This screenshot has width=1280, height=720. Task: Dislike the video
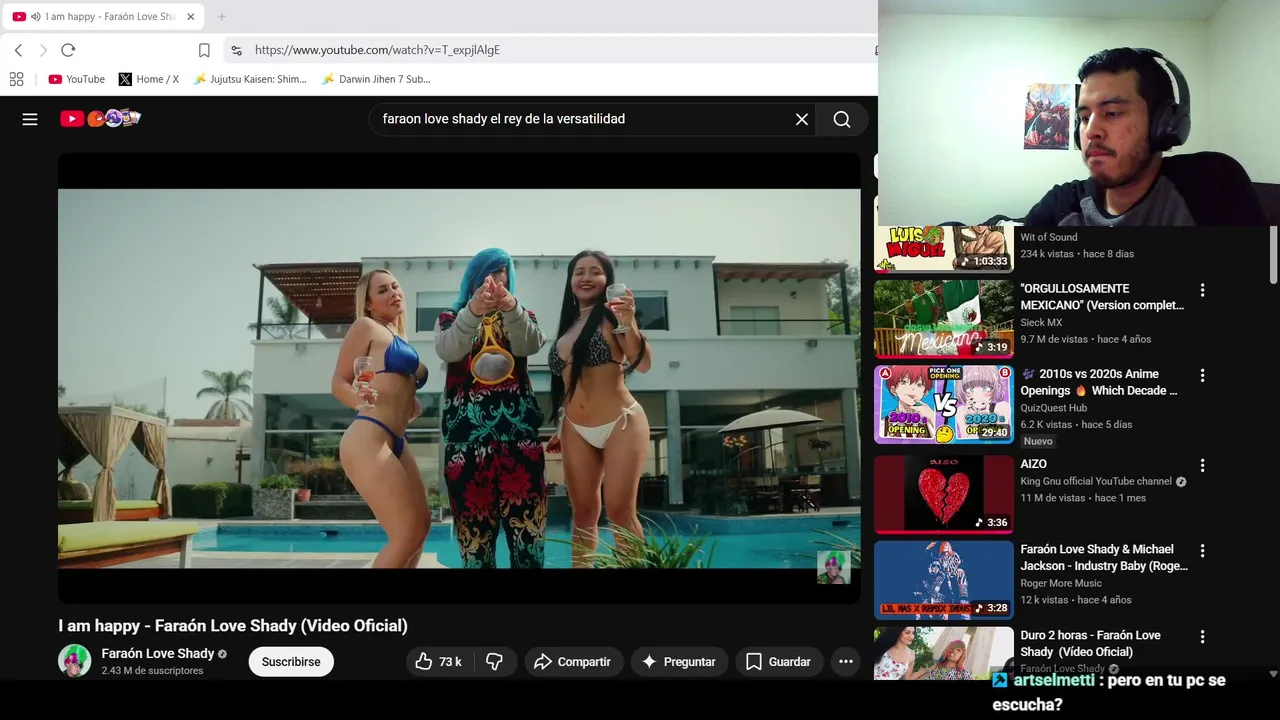click(x=495, y=662)
